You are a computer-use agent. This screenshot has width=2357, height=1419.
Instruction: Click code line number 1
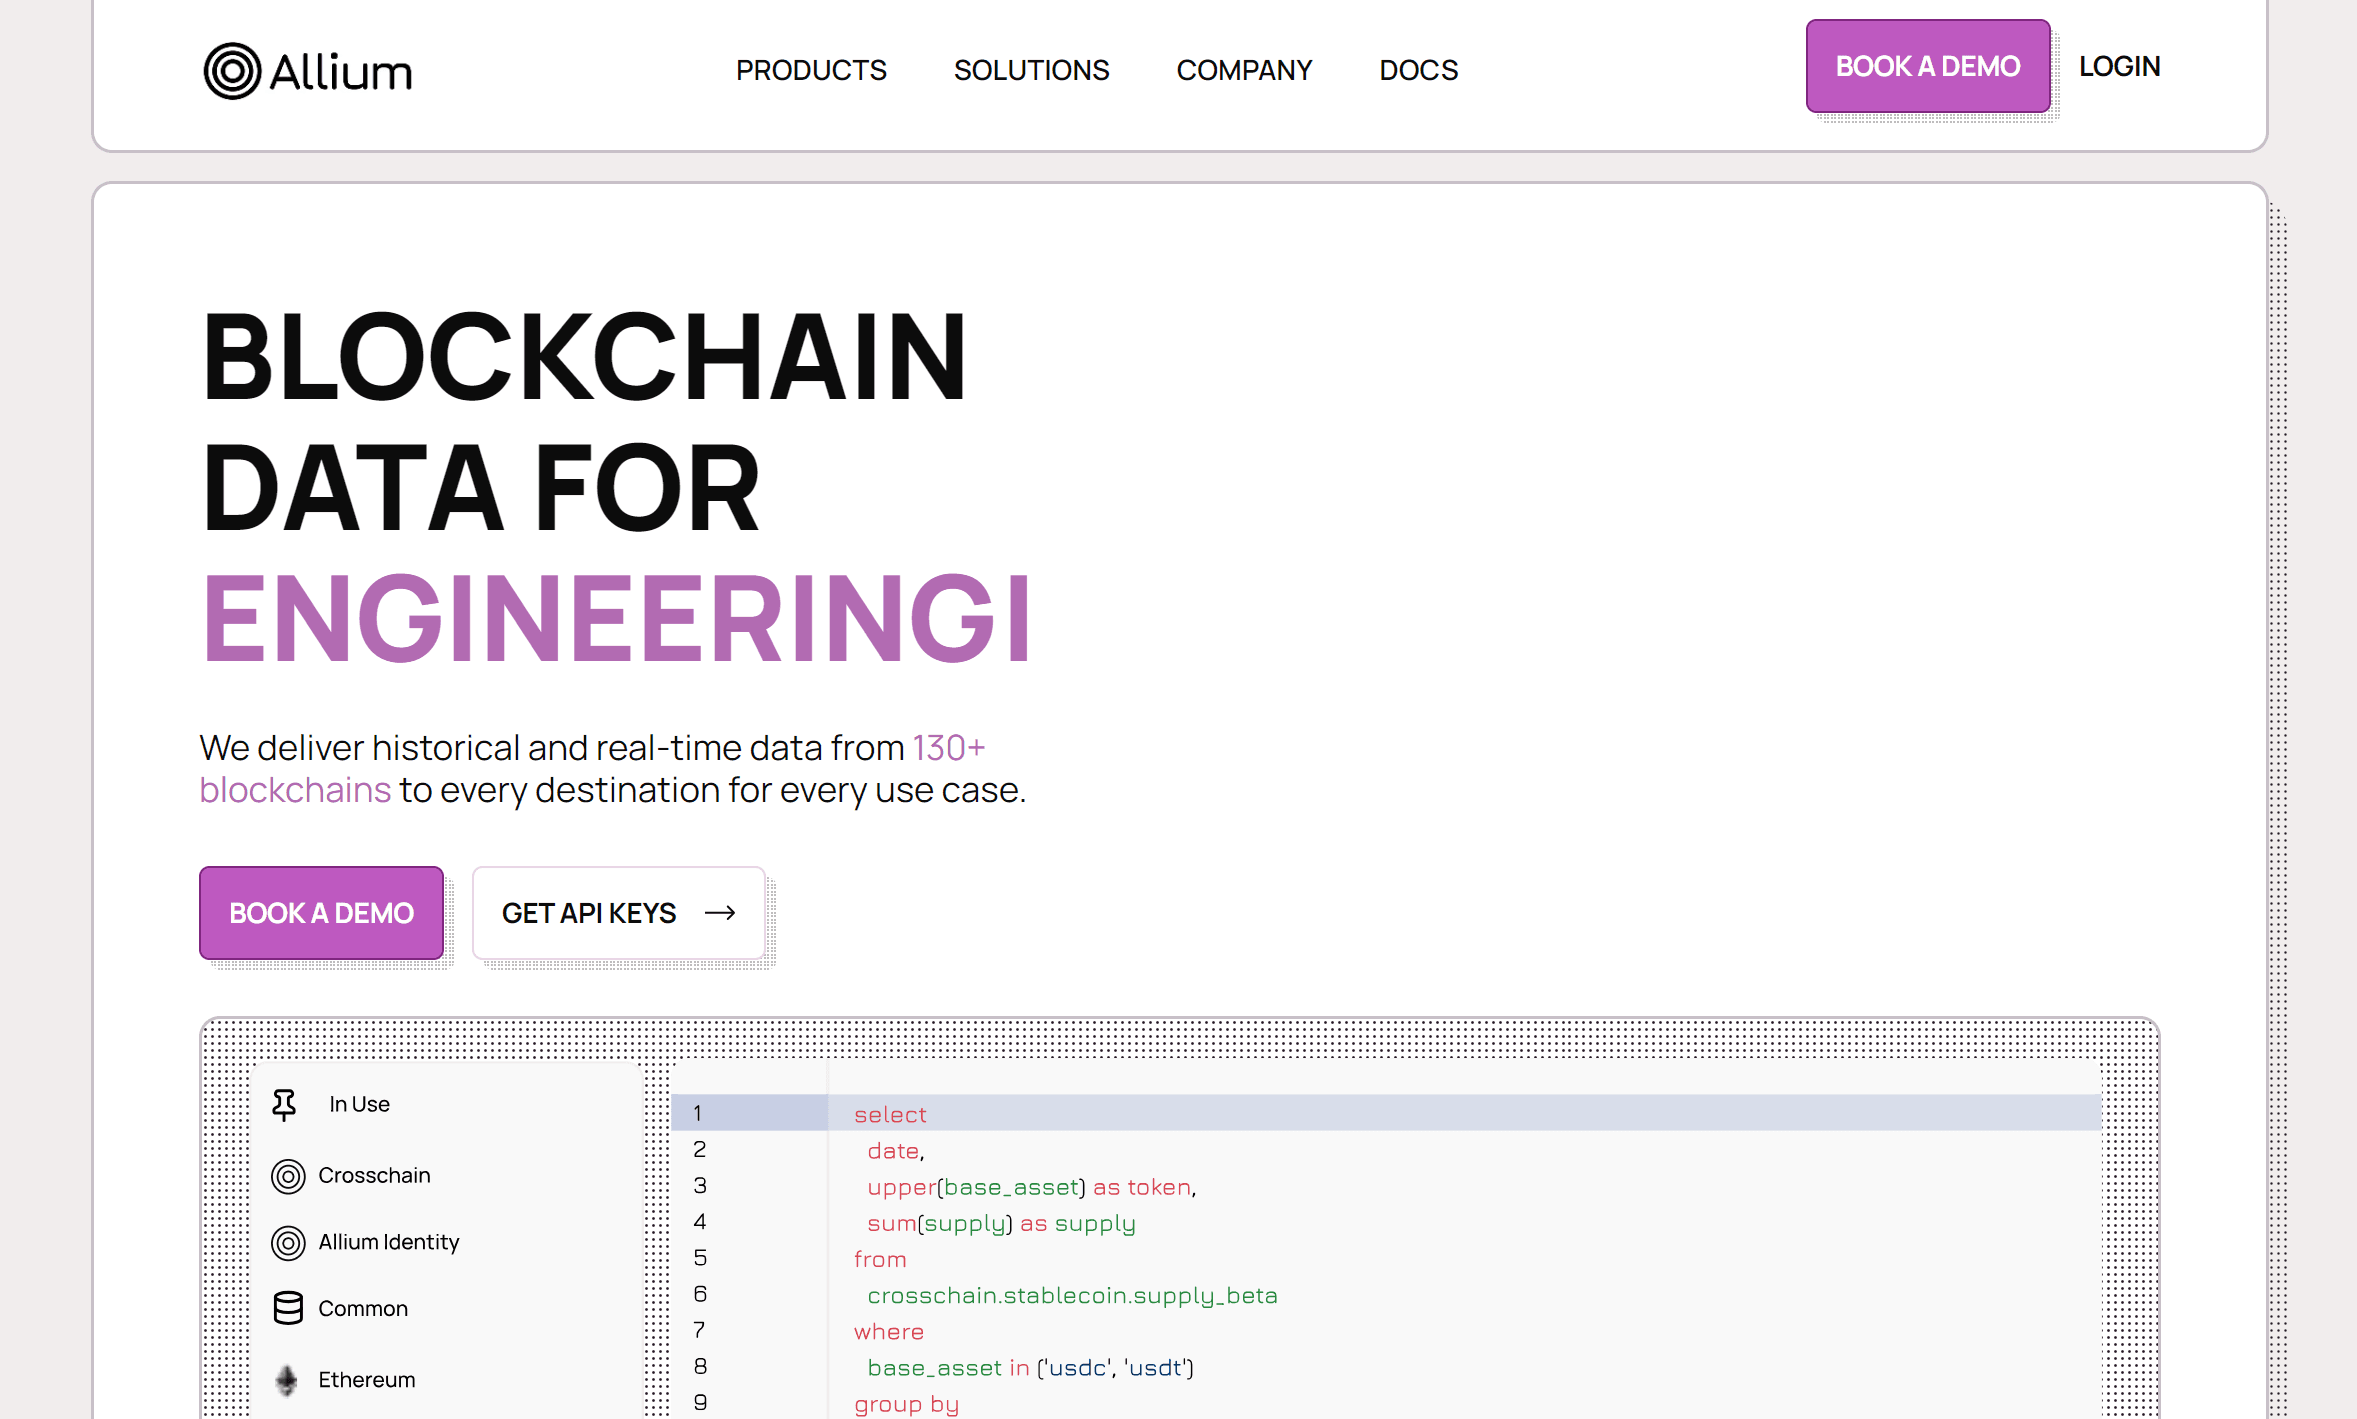pyautogui.click(x=698, y=1113)
